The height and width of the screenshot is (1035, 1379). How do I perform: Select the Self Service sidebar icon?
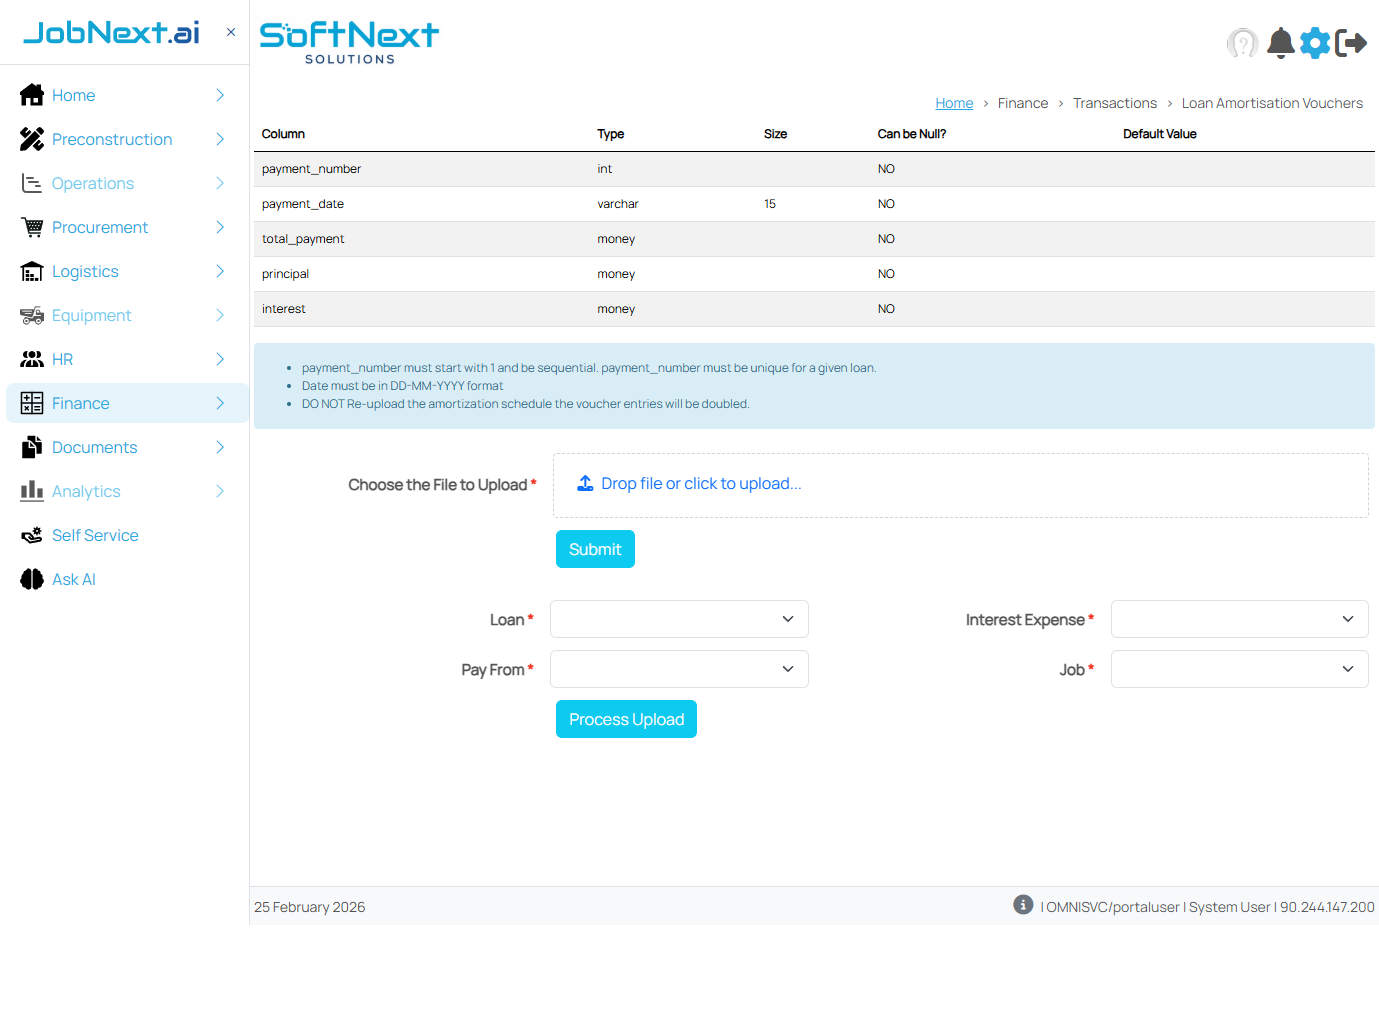31,535
